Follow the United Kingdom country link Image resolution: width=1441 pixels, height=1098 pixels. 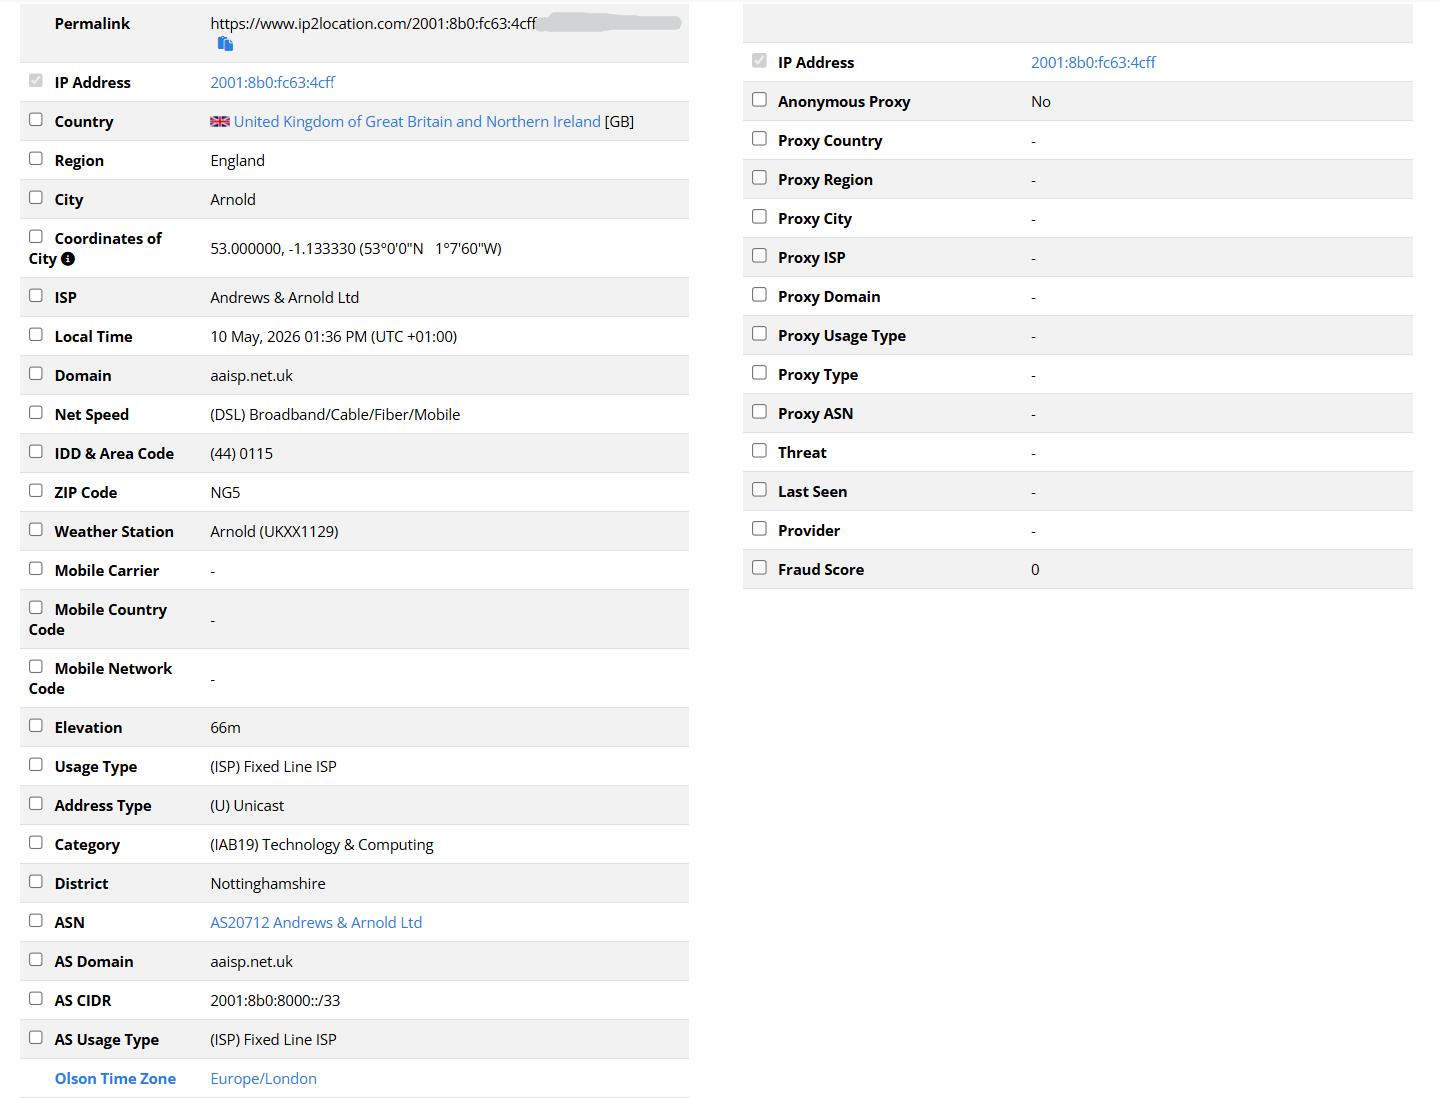pyautogui.click(x=417, y=122)
